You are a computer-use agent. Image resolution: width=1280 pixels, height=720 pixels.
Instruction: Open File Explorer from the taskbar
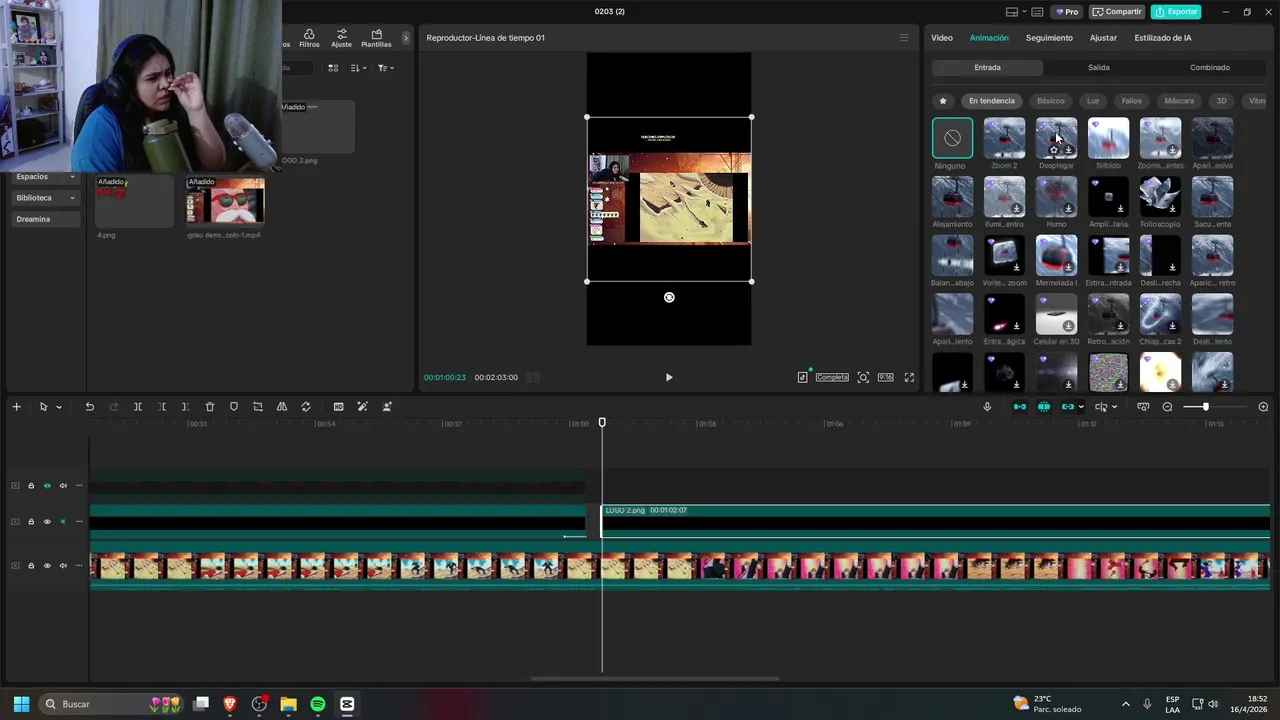click(x=288, y=704)
